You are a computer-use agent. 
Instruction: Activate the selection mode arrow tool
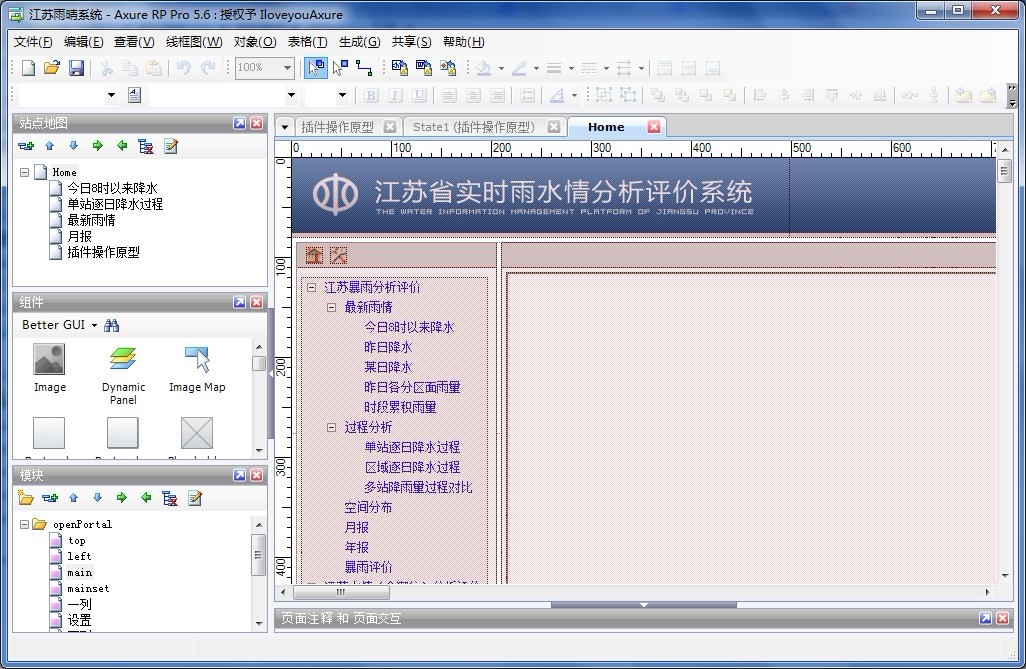[x=316, y=67]
